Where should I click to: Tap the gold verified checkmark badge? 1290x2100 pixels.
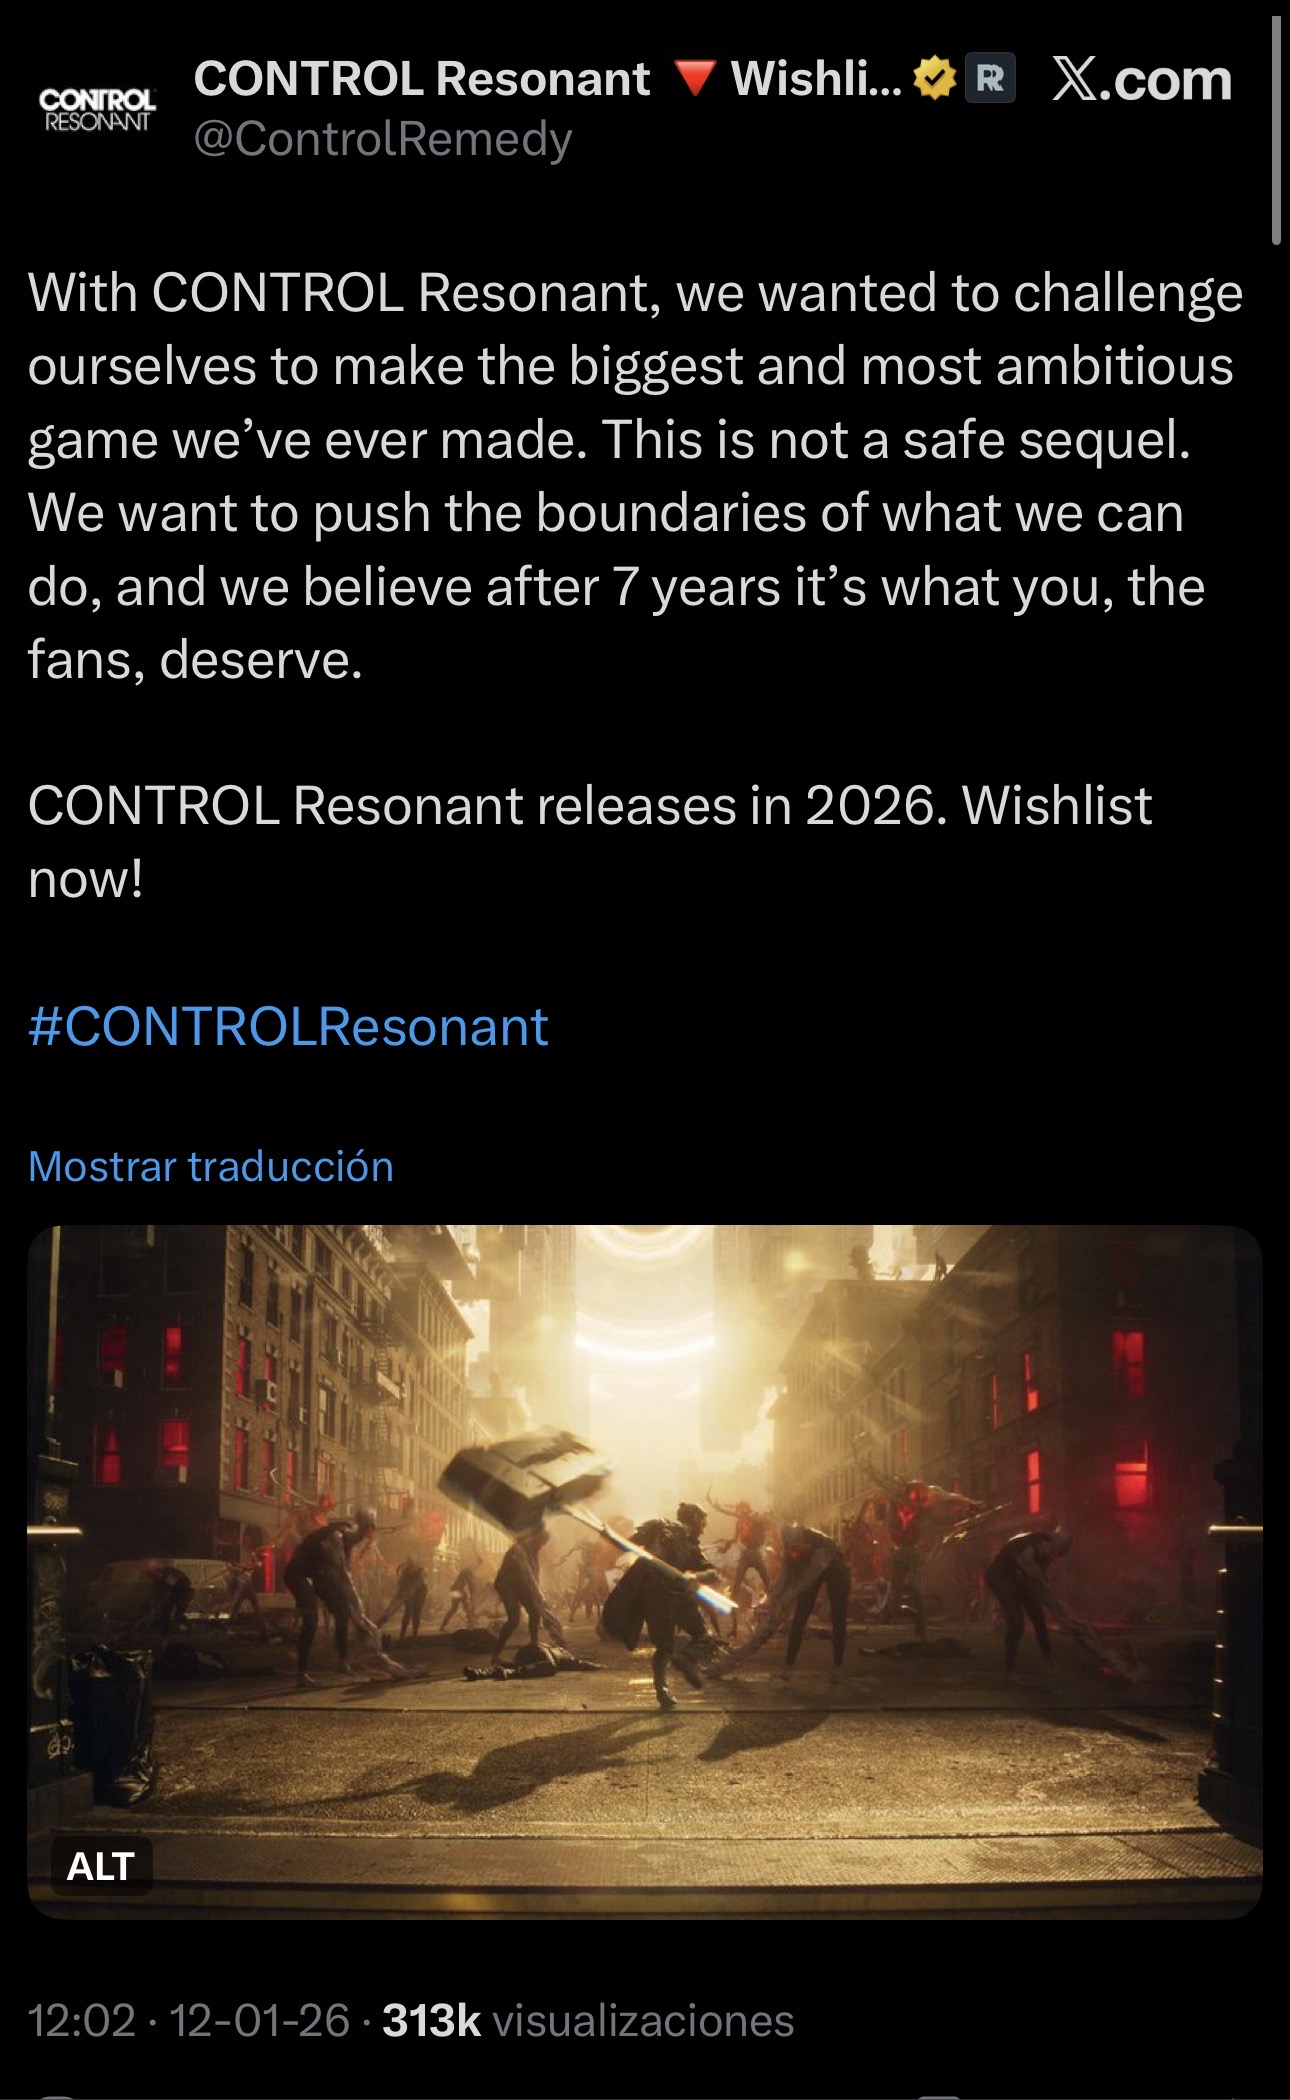[x=935, y=79]
